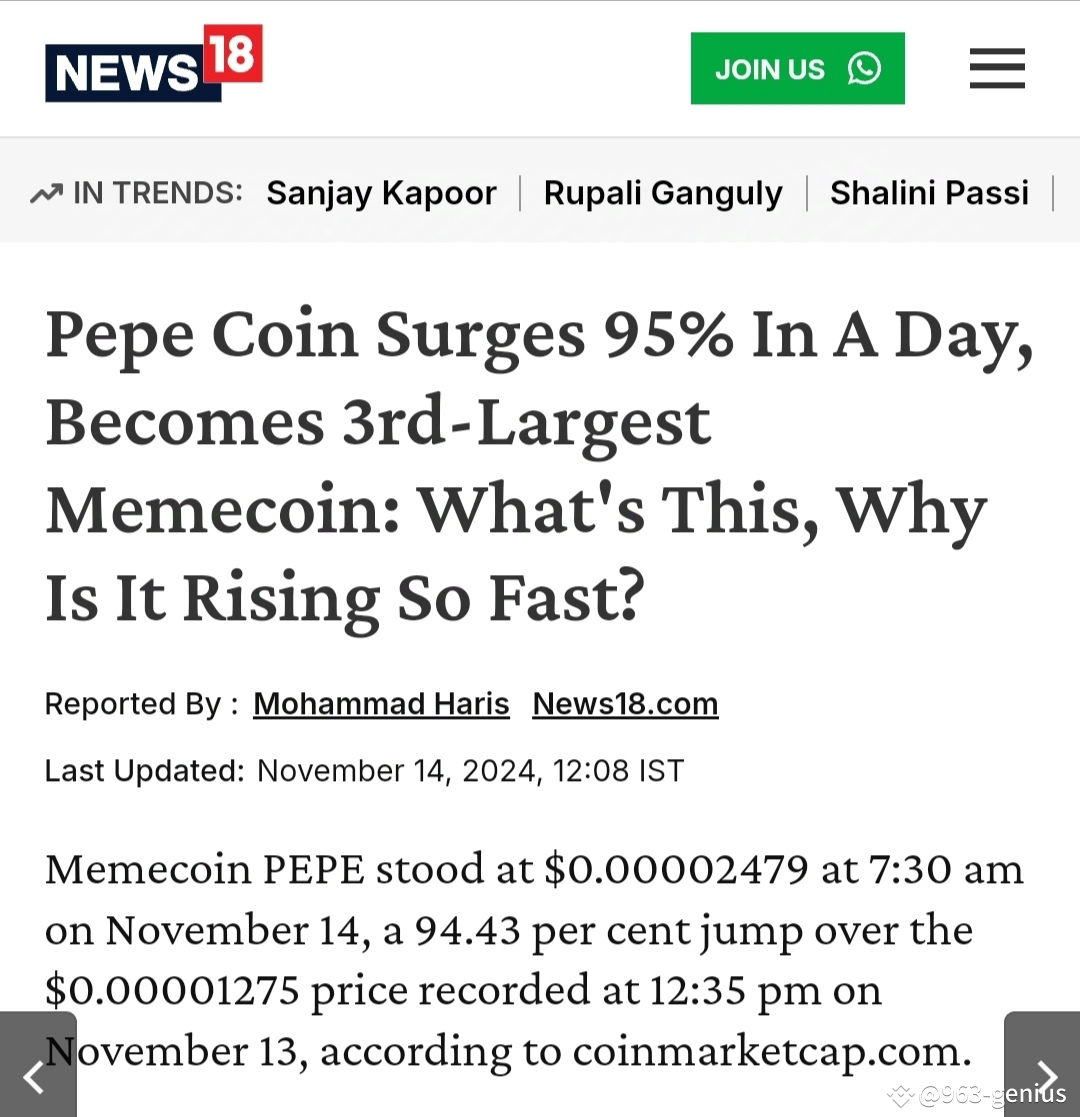Screen dimensions: 1080x1117
Task: Open the hamburger menu
Action: tap(996, 69)
